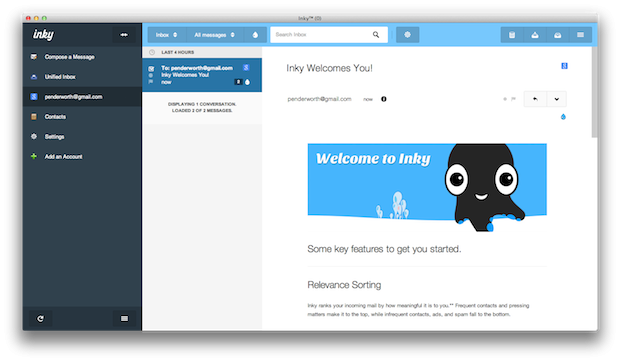This screenshot has height=362, width=620.
Task: Click the inky logo
Action: [43, 35]
